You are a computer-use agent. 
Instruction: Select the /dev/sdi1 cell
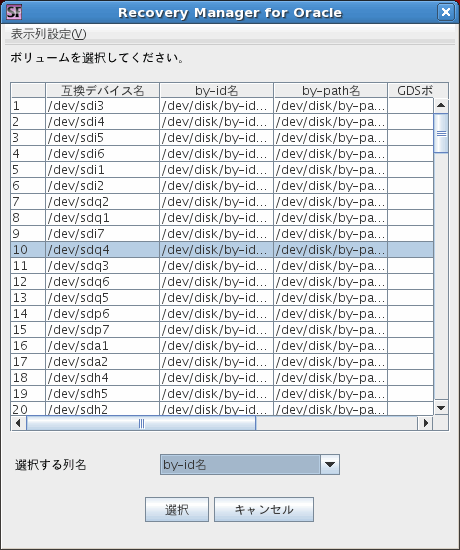click(x=102, y=170)
